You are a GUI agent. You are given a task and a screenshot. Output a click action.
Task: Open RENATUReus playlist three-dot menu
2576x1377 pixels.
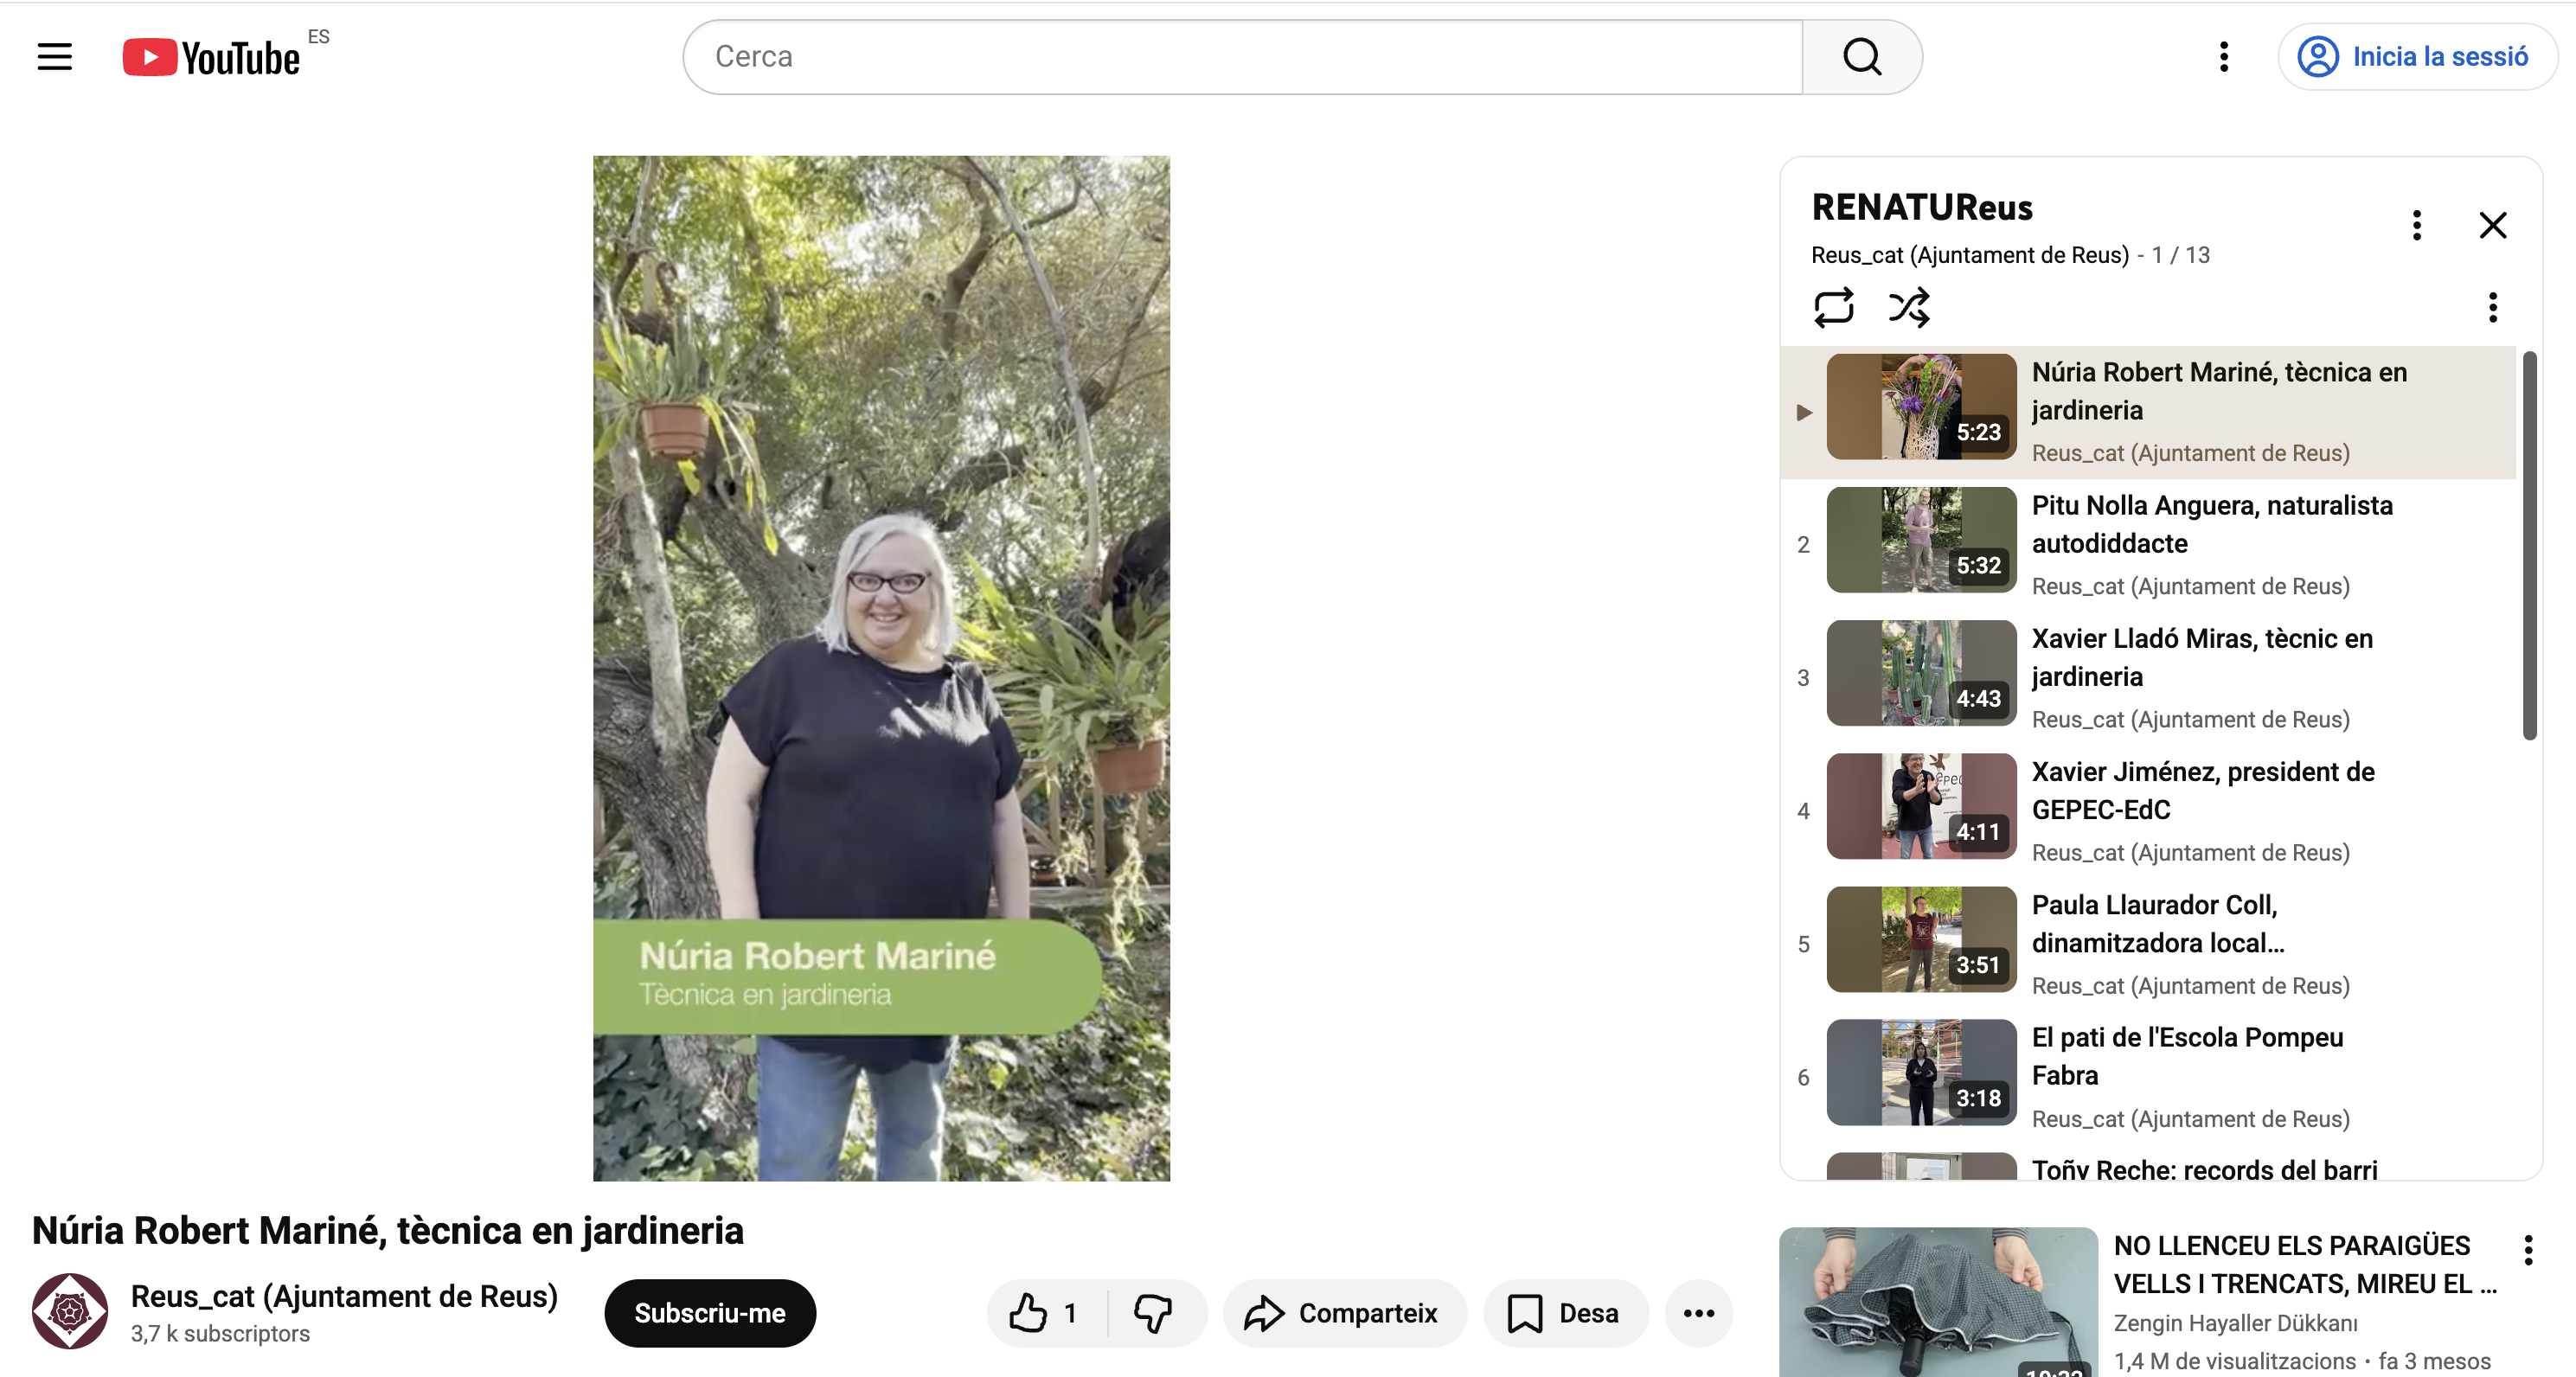click(x=2416, y=225)
